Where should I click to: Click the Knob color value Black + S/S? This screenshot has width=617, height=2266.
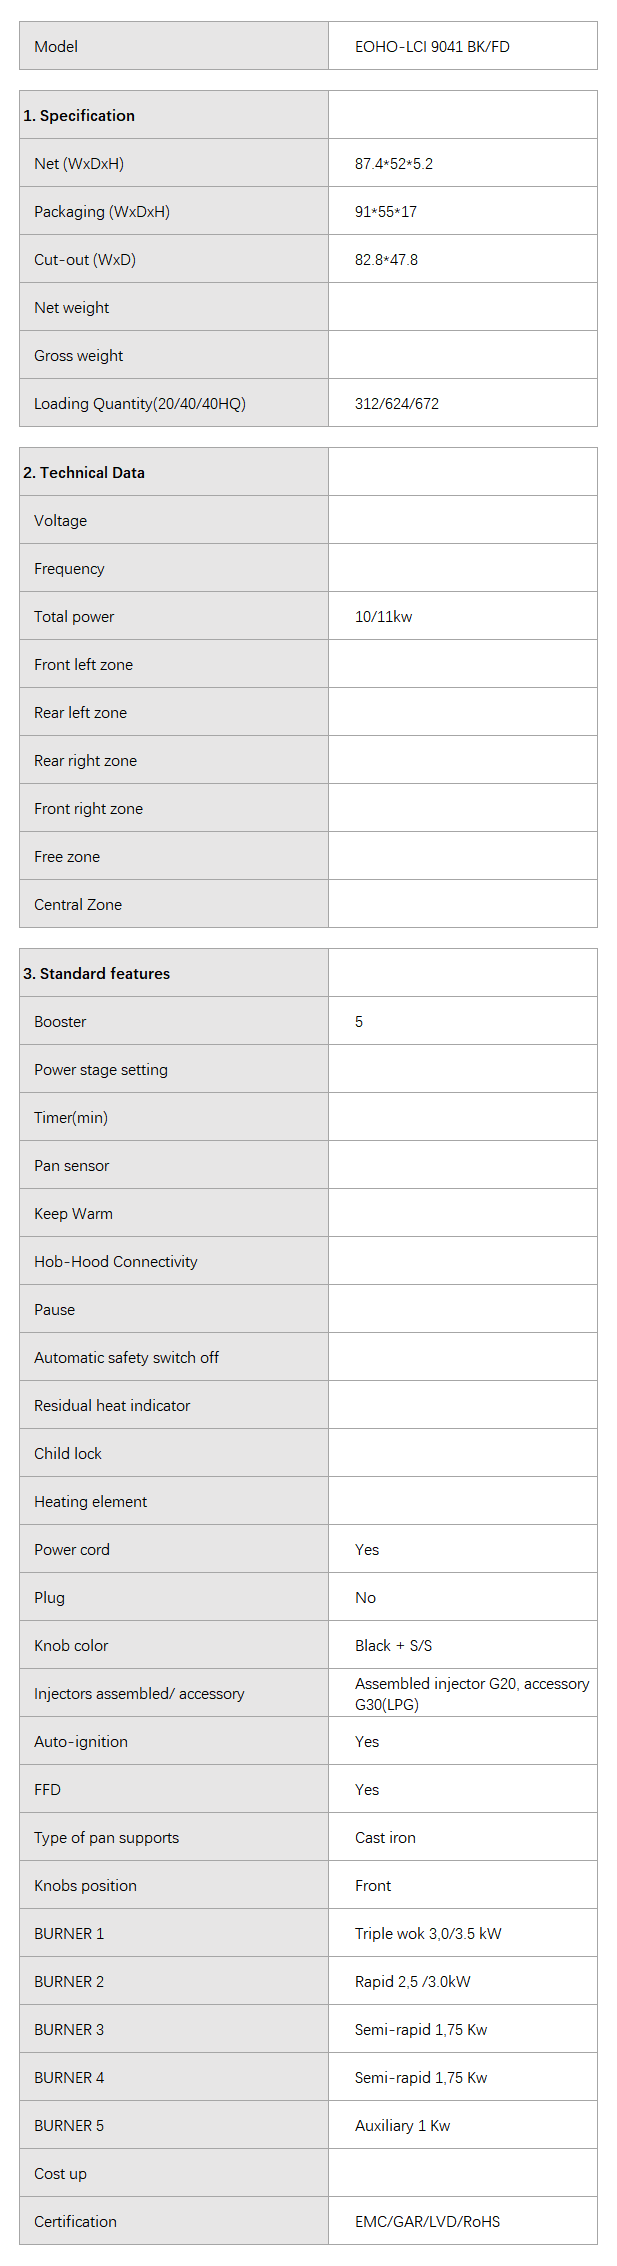point(393,1646)
